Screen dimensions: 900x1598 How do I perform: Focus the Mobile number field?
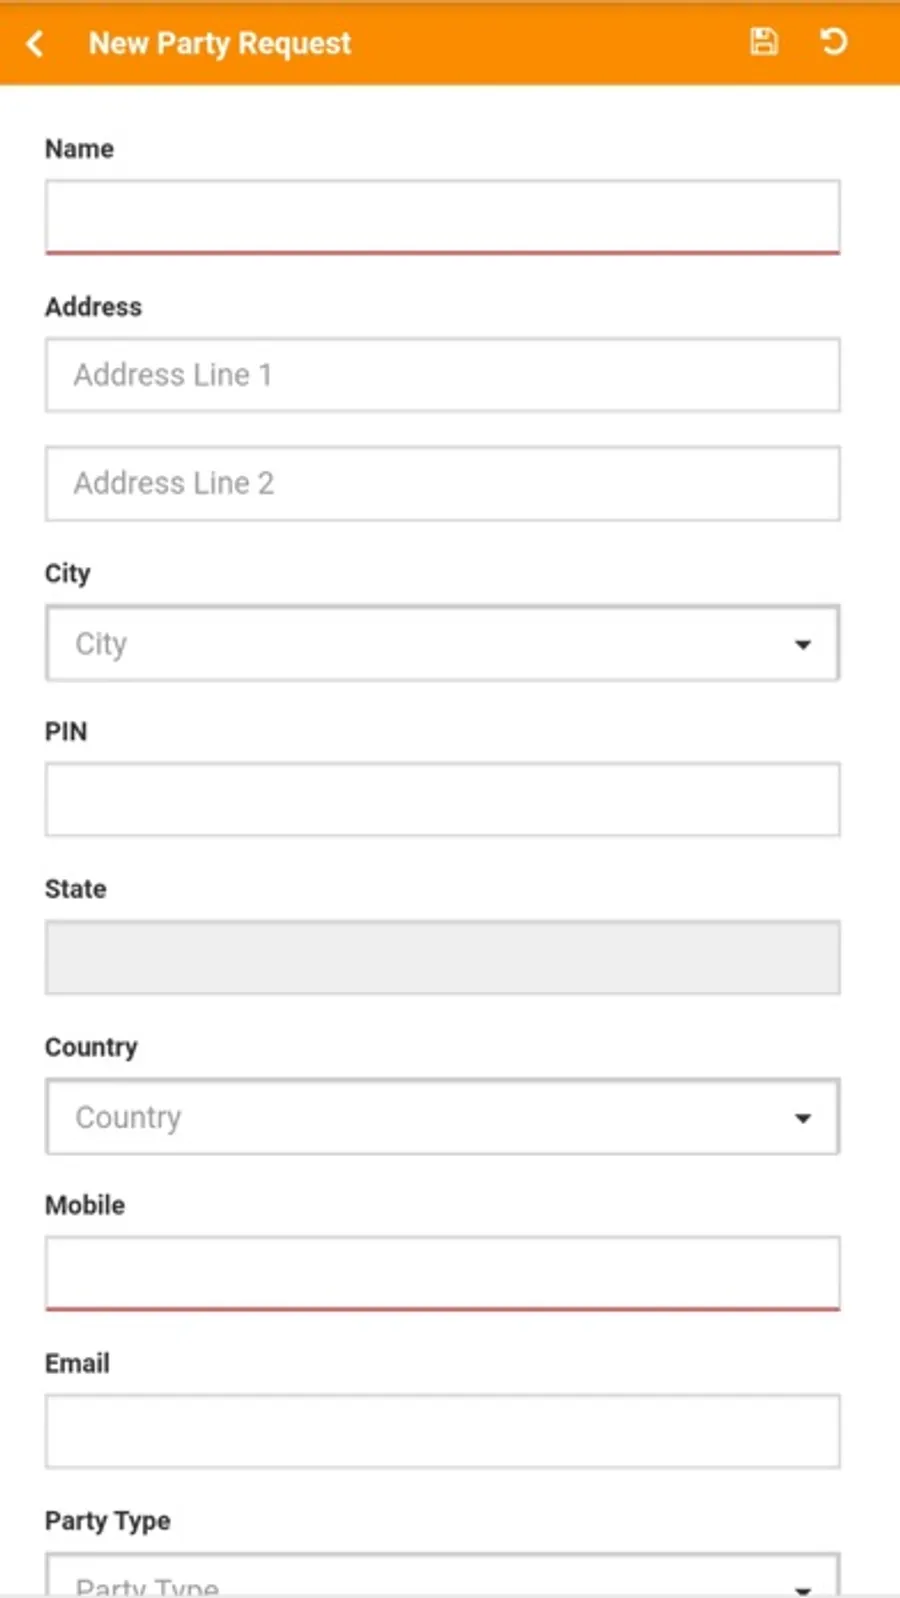tap(442, 1273)
